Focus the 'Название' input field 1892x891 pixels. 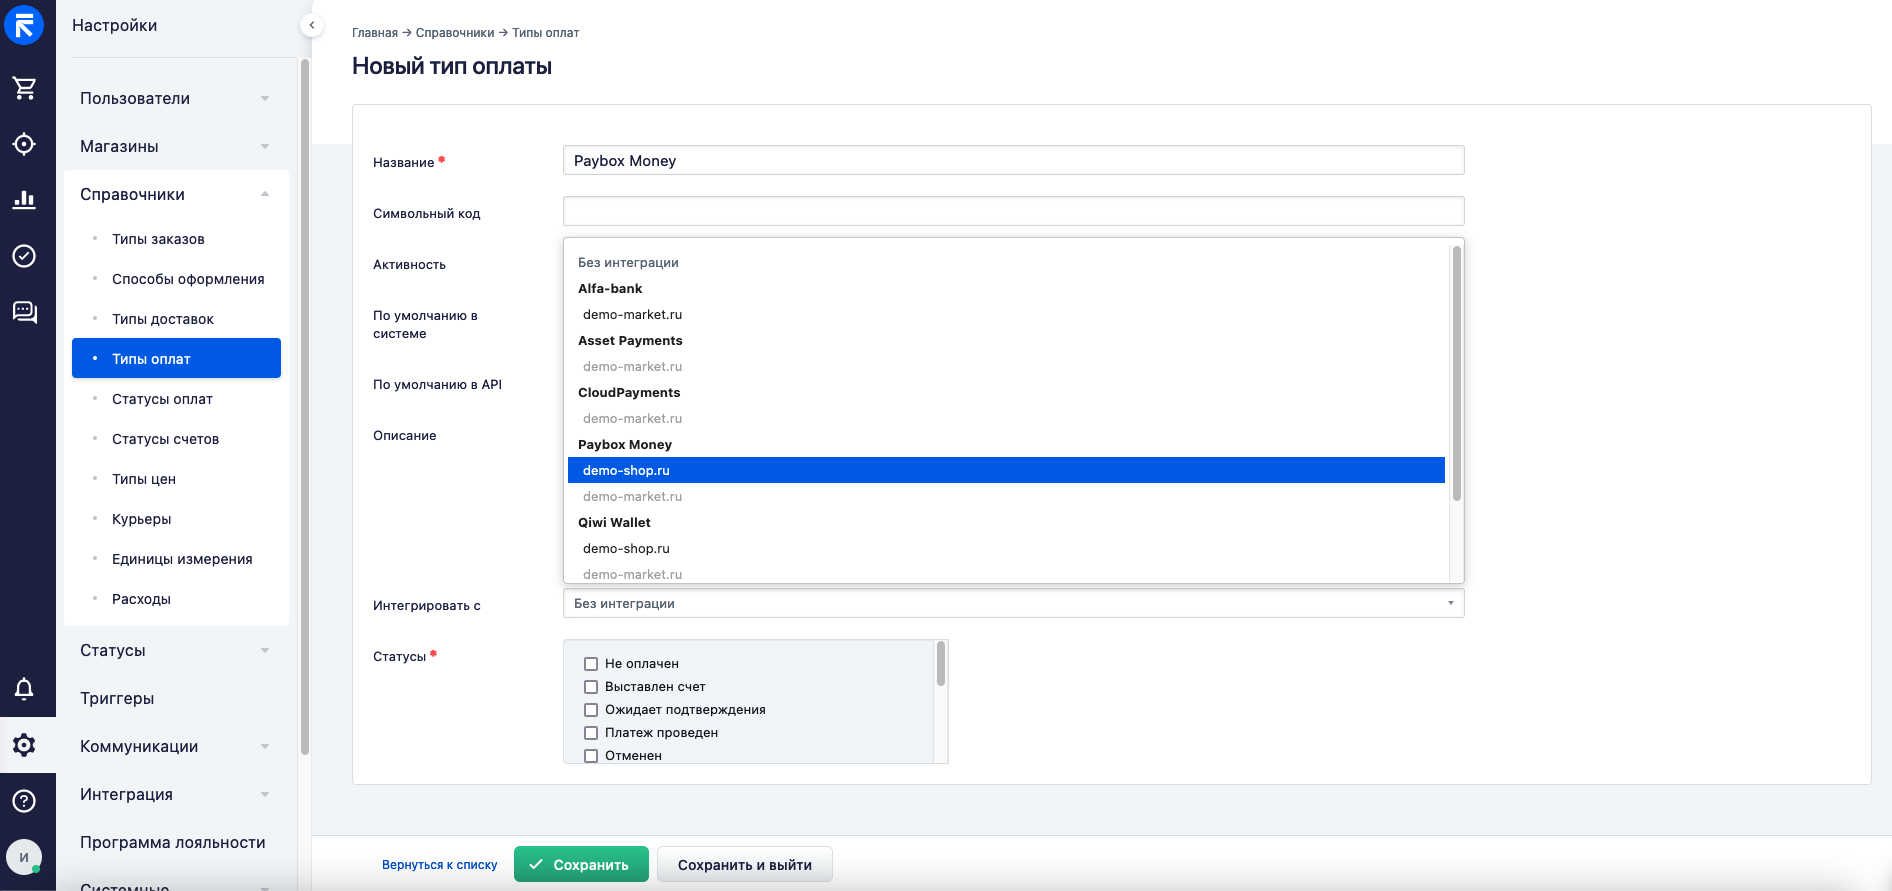(1013, 160)
